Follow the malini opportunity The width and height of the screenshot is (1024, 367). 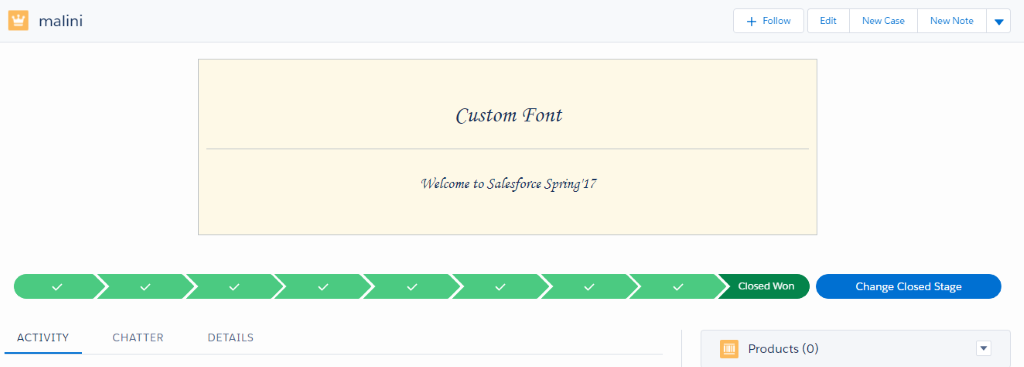[769, 21]
